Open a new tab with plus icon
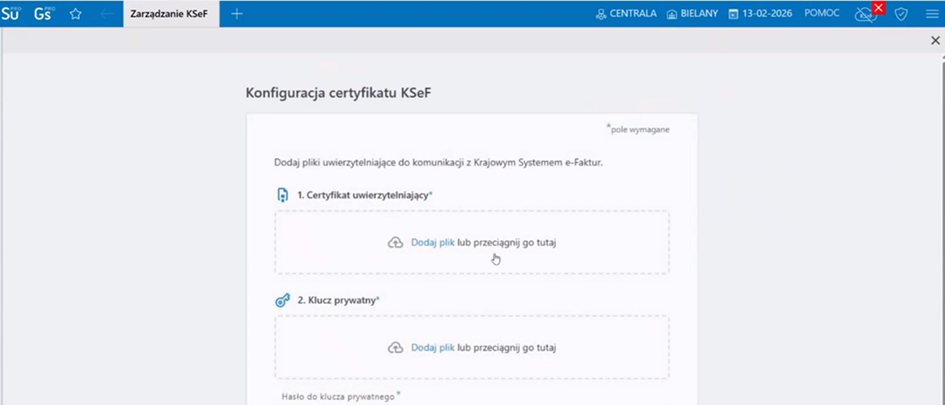945x405 pixels. tap(237, 14)
